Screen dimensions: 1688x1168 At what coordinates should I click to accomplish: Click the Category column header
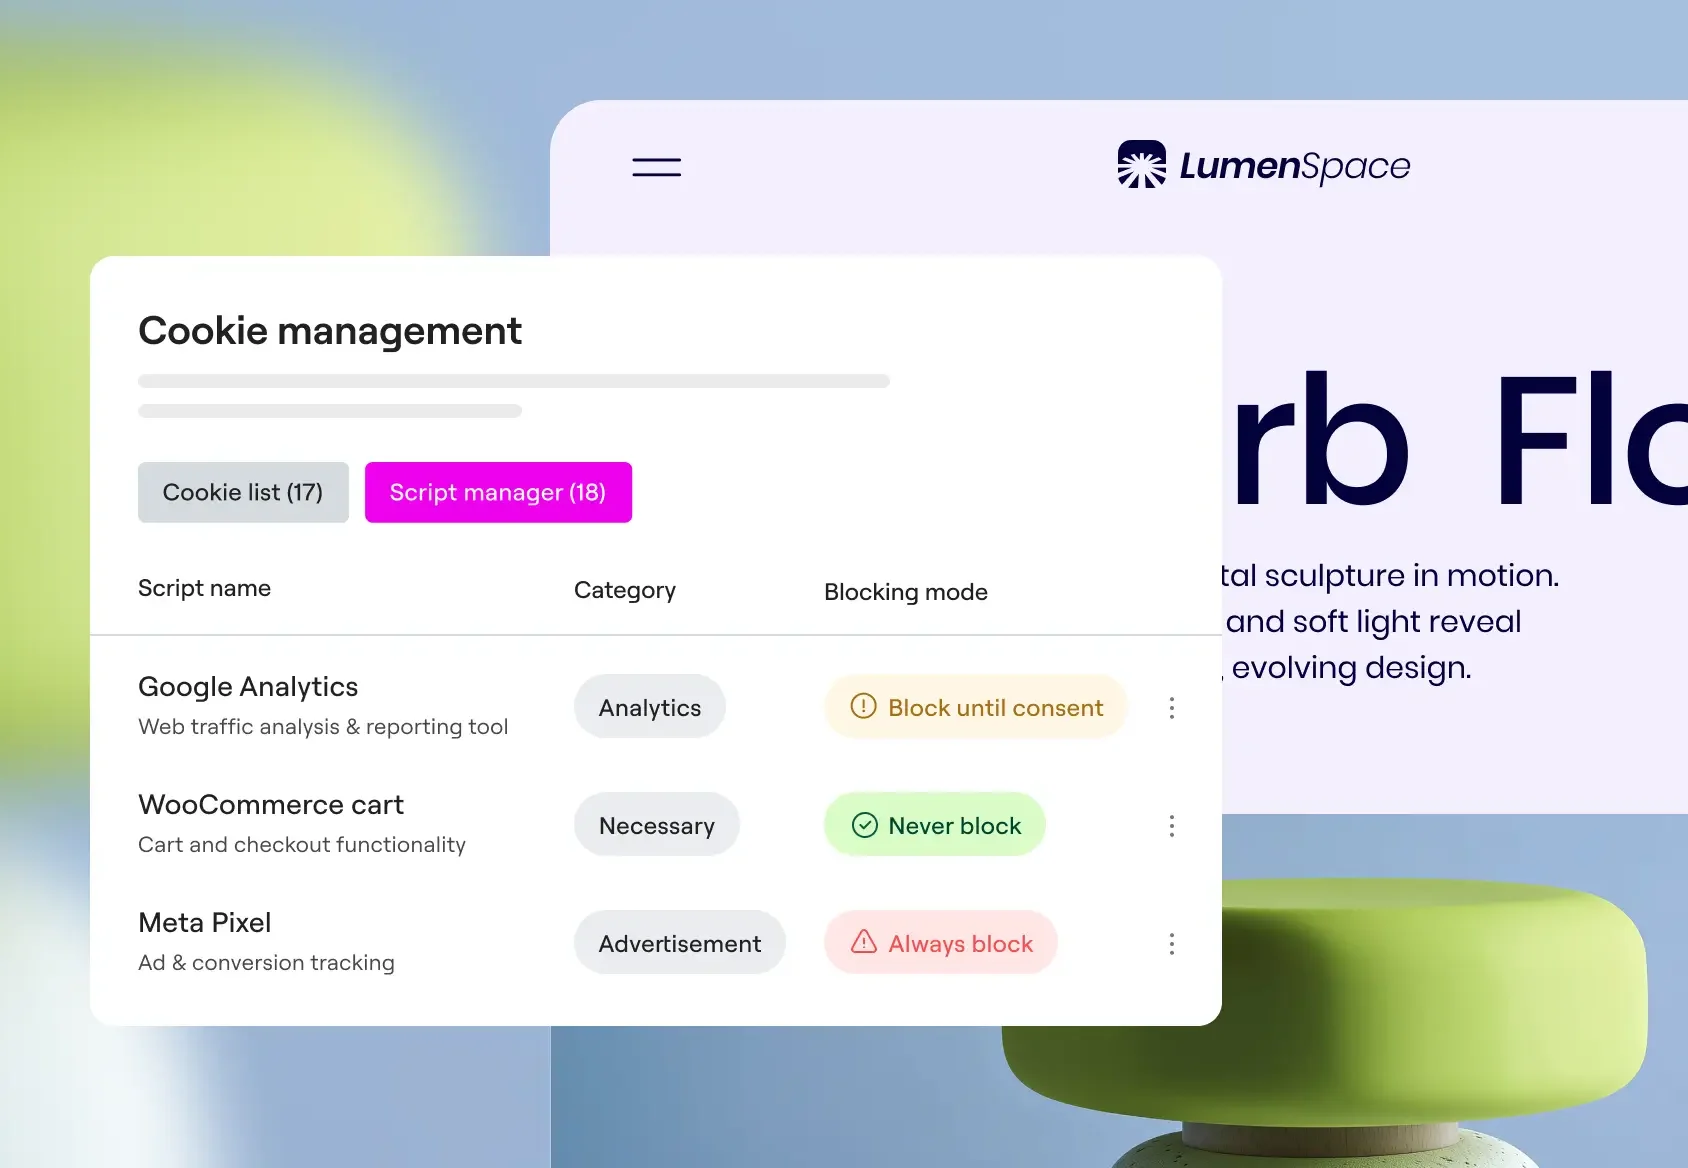(x=625, y=590)
